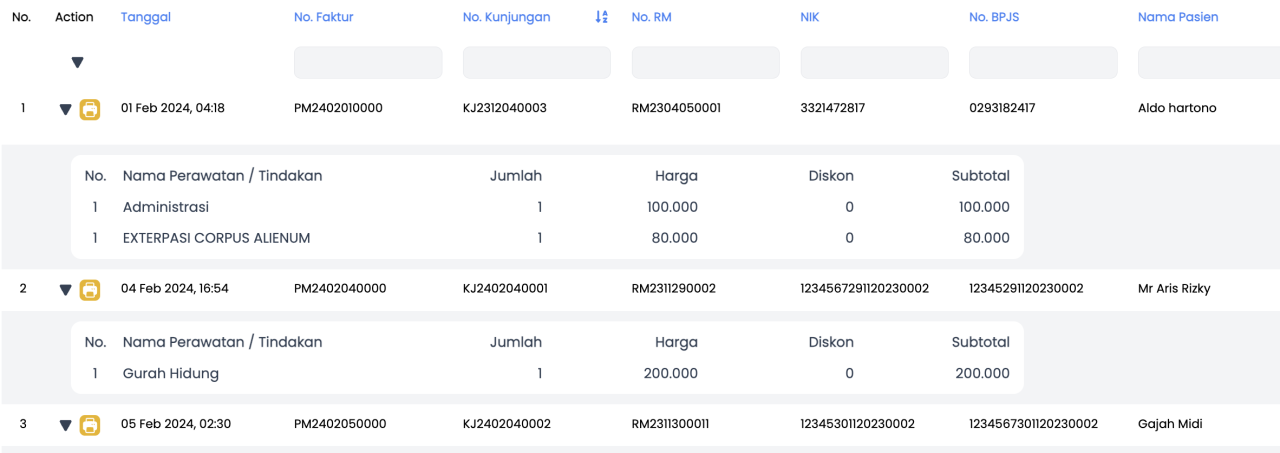Sort by No. Faktur column header
This screenshot has width=1280, height=453.
pos(324,17)
